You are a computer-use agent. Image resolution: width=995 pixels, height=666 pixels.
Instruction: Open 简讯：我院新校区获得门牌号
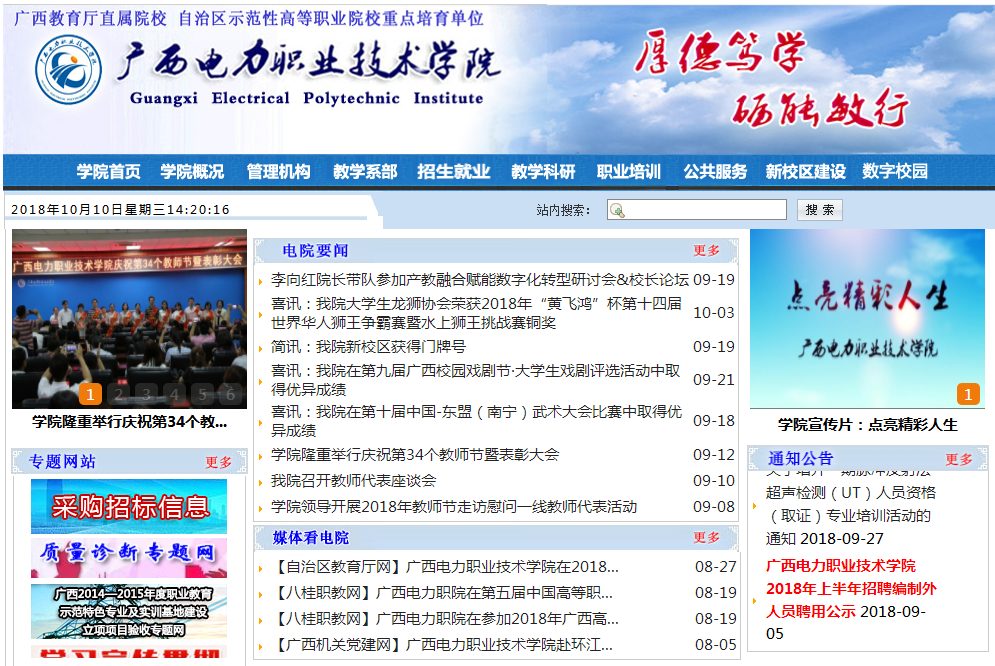368,346
